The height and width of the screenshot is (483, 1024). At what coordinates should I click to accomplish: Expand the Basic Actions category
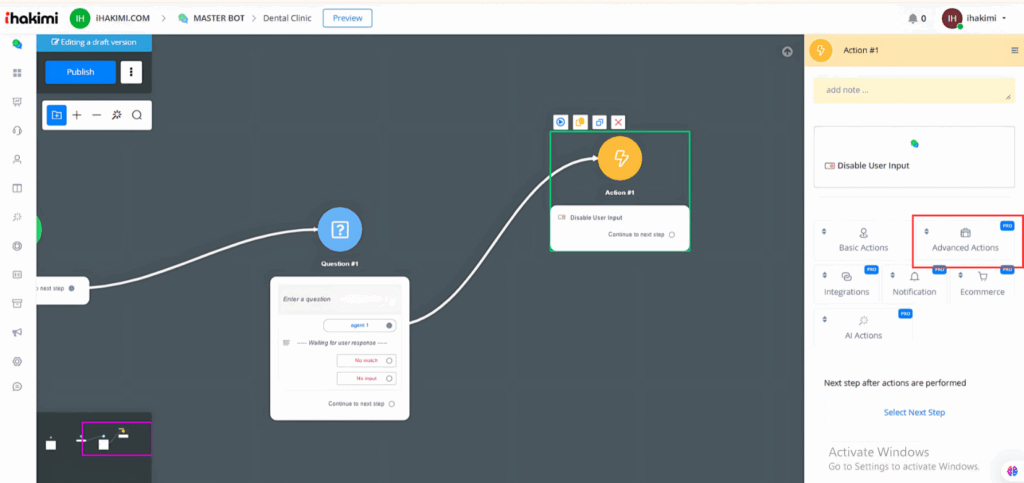point(862,240)
